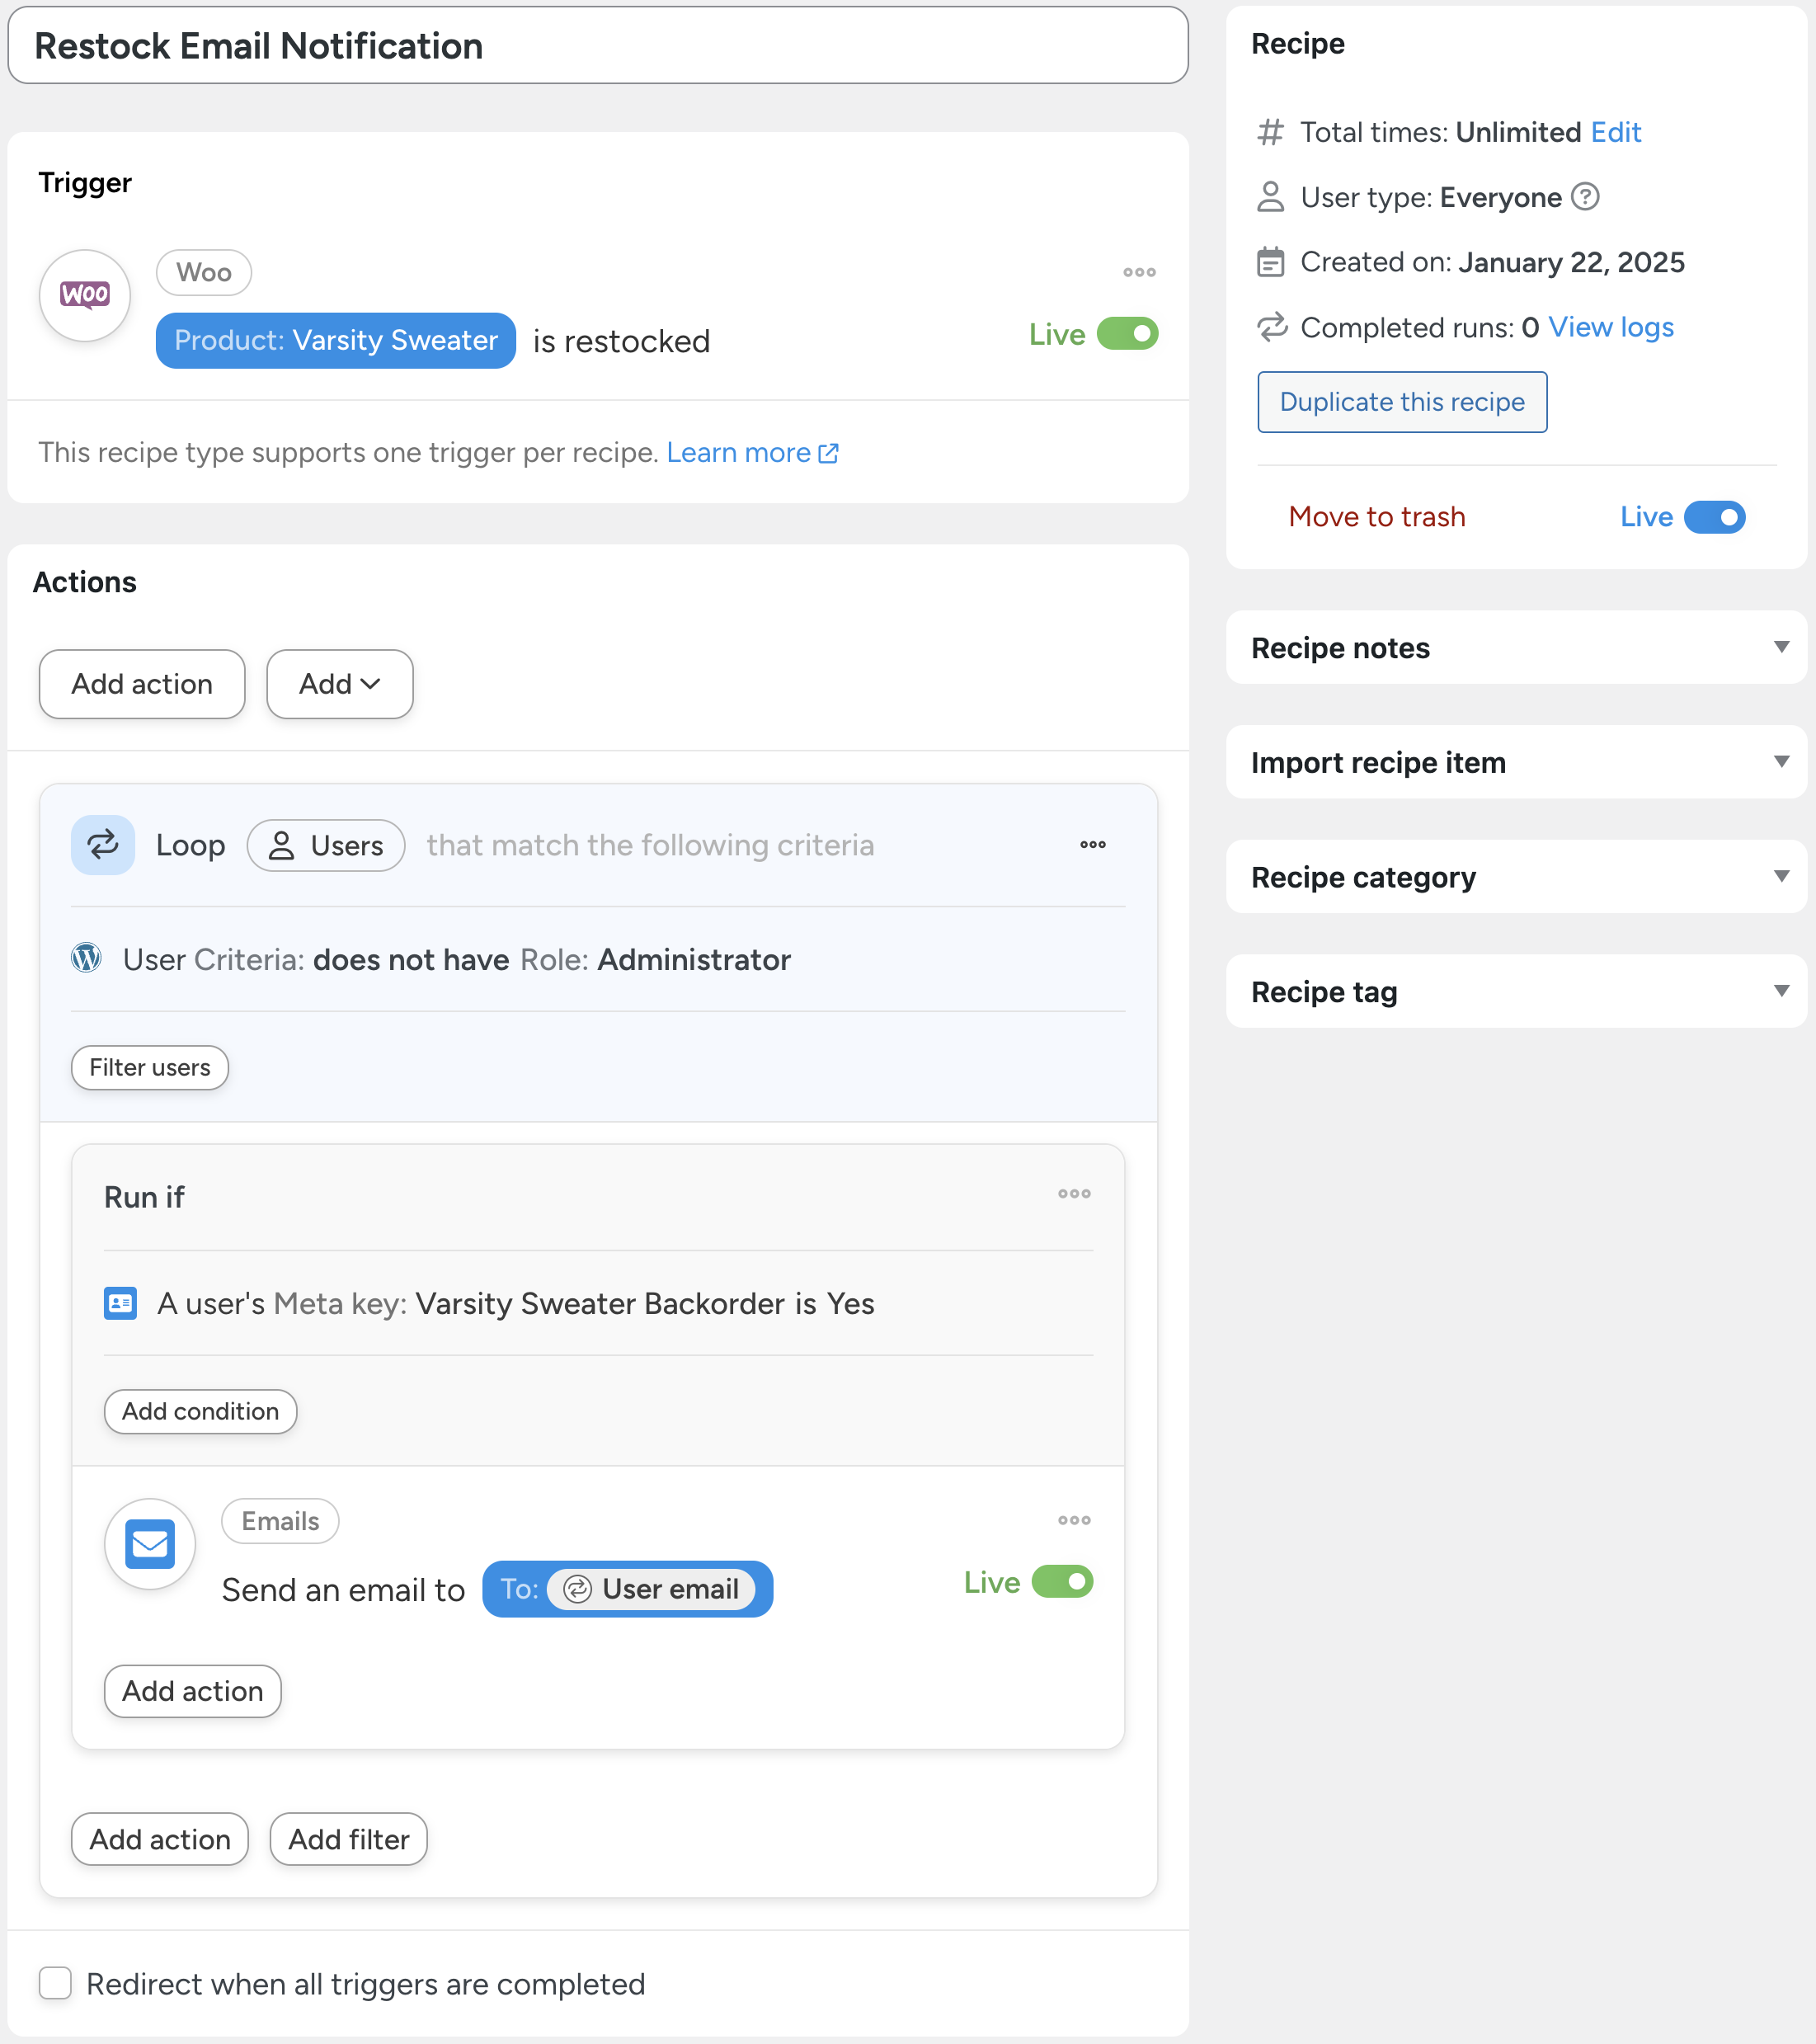Click the email envelope icon on the send action

[149, 1543]
